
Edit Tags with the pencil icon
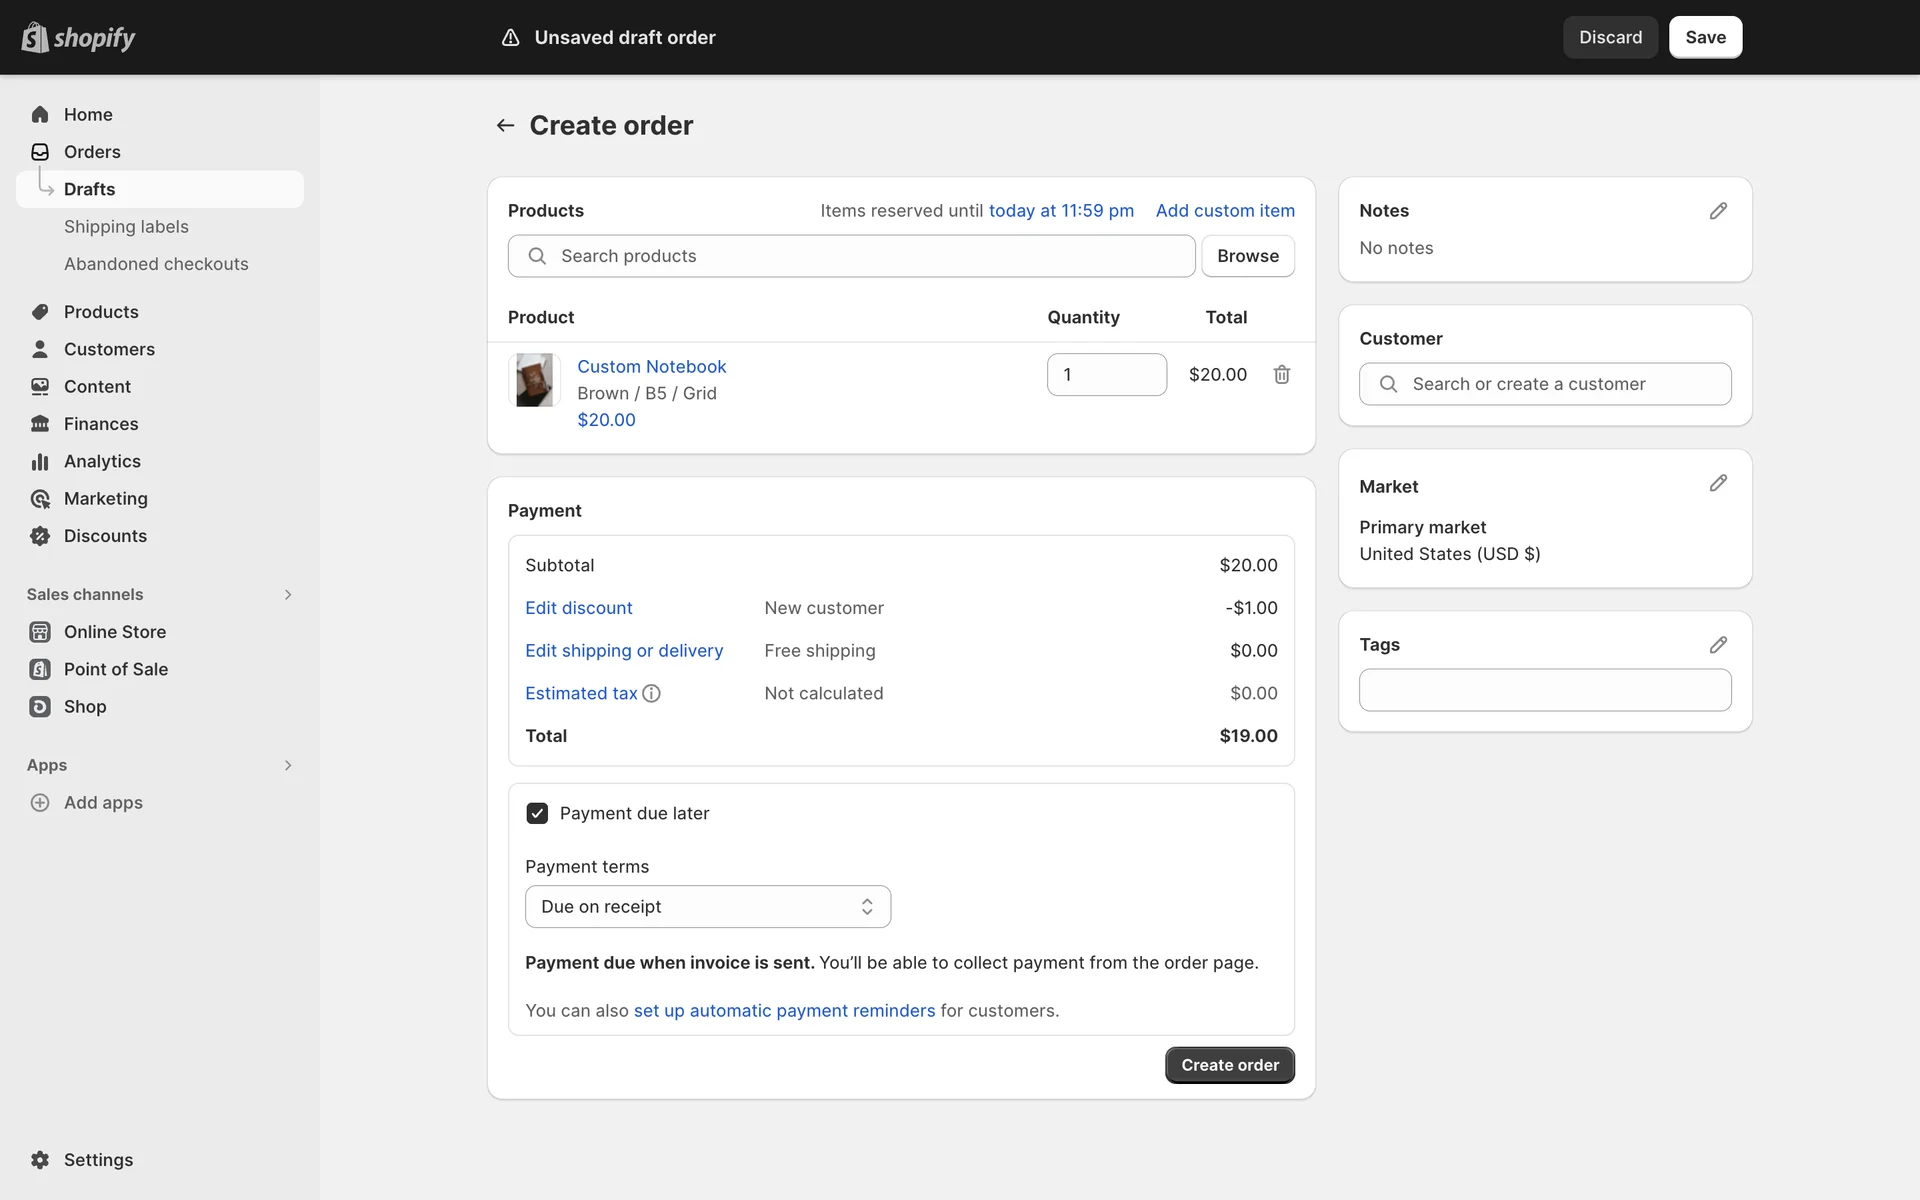1717,645
